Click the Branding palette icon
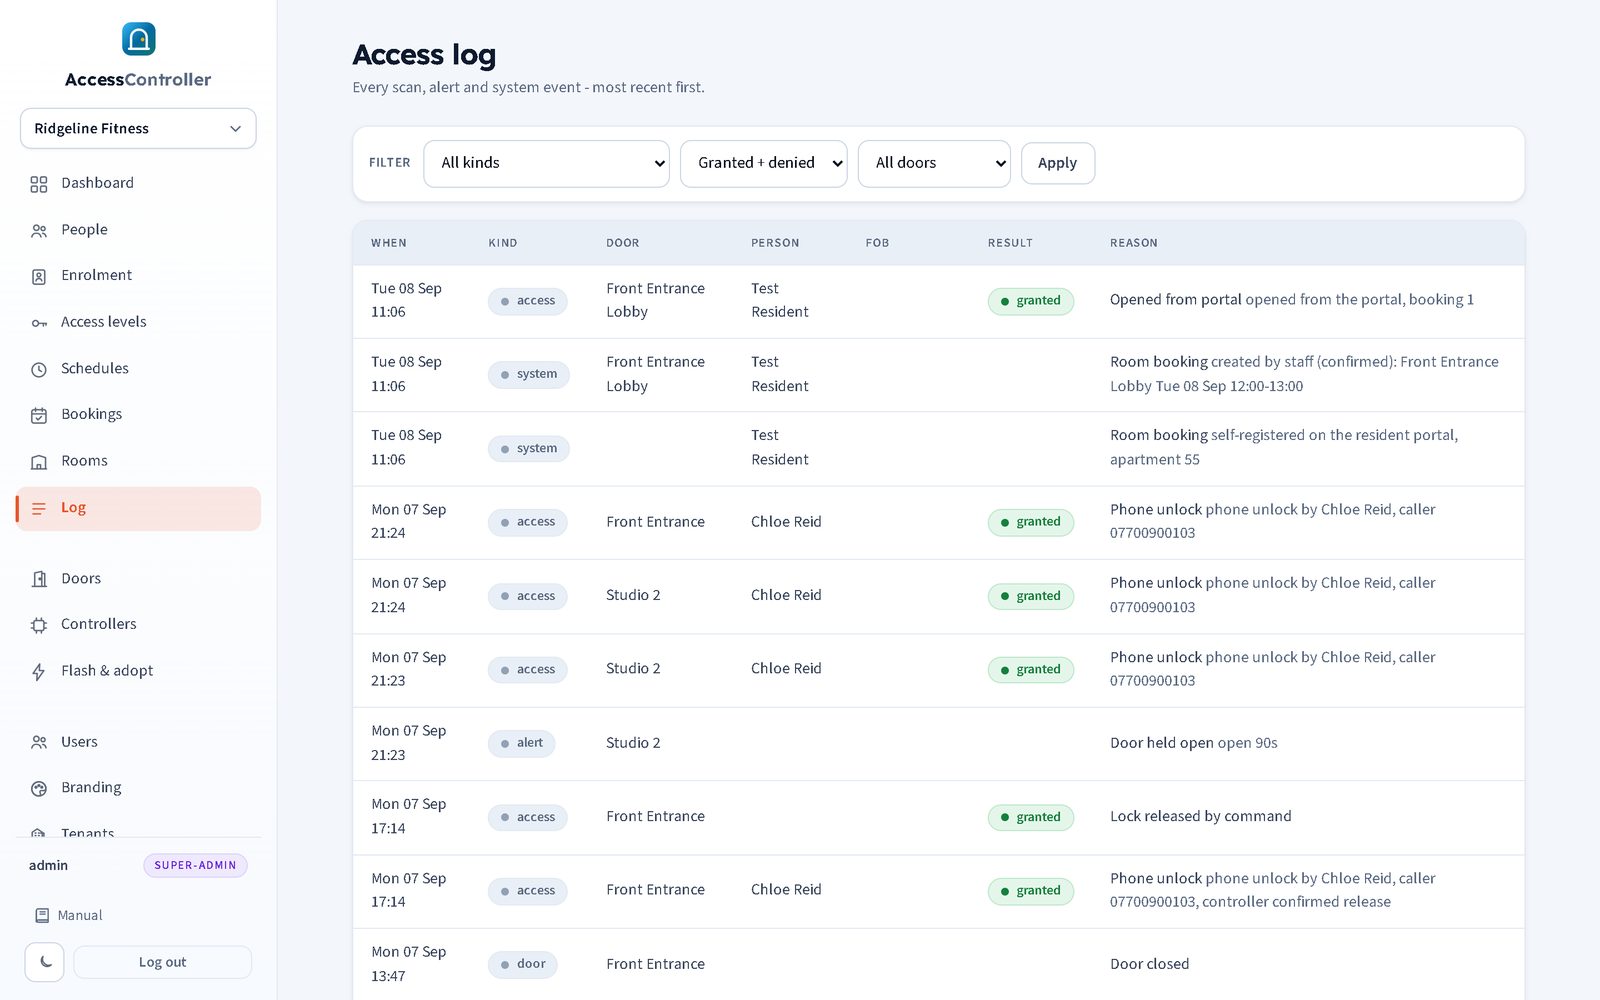Screen dimensions: 1600x1000 39,788
